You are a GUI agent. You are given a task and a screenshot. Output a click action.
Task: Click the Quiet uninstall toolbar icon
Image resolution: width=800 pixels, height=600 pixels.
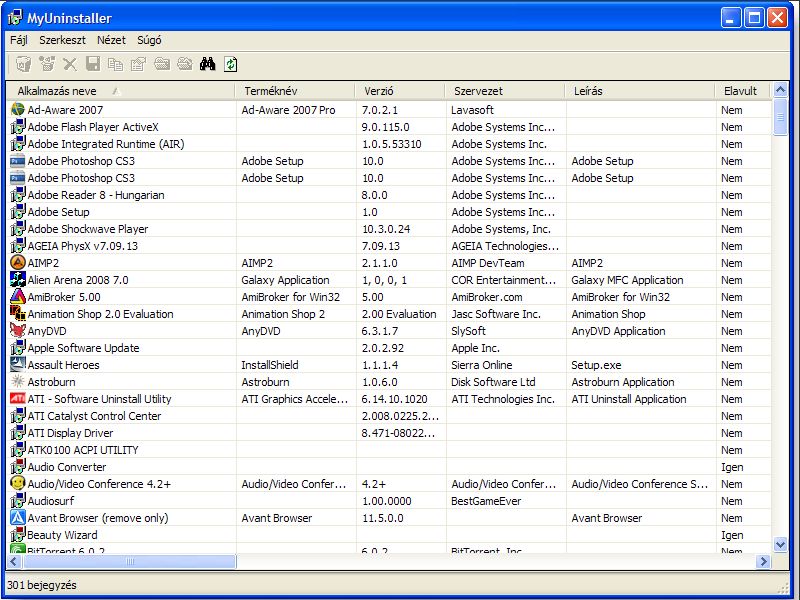[x=47, y=64]
